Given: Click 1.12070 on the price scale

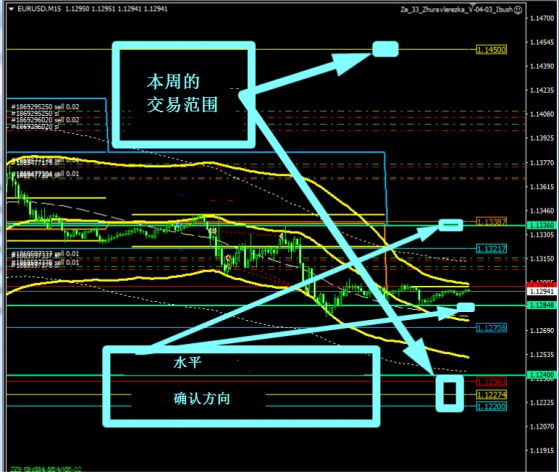Looking at the screenshot, I should point(542,426).
